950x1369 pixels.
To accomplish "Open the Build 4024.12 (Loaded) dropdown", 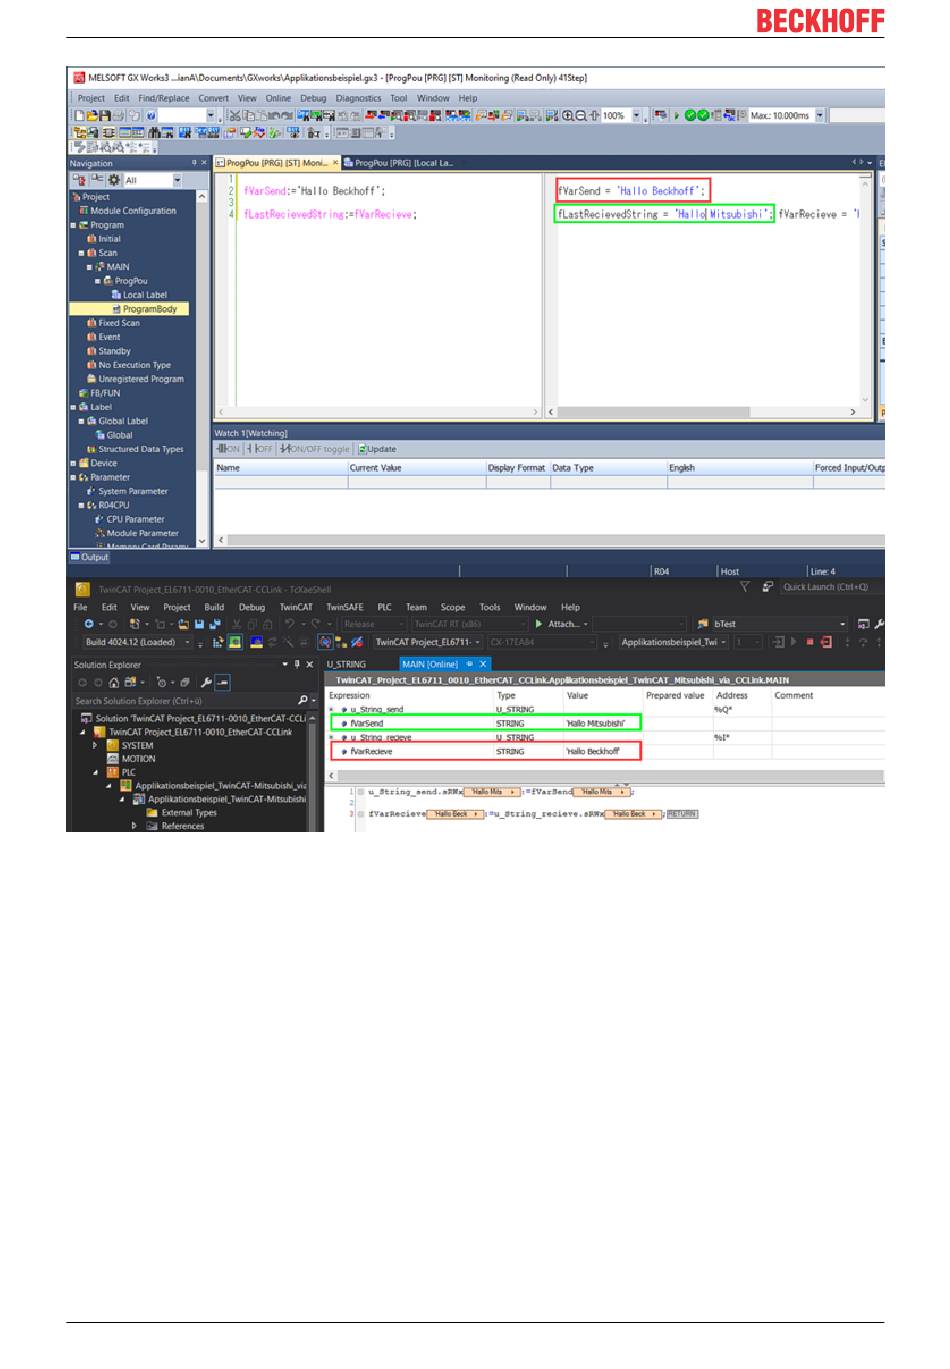I will (x=188, y=642).
